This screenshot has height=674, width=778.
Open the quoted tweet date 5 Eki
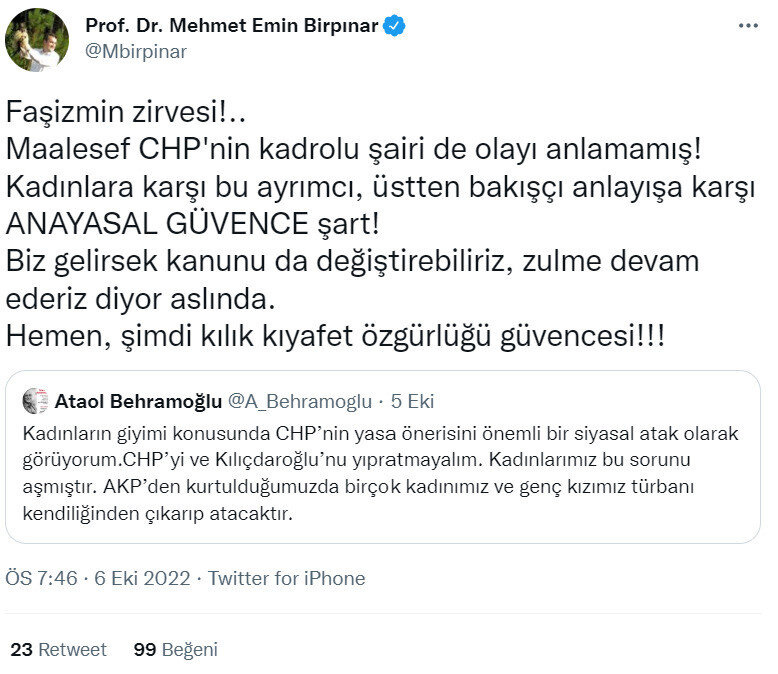pos(412,401)
